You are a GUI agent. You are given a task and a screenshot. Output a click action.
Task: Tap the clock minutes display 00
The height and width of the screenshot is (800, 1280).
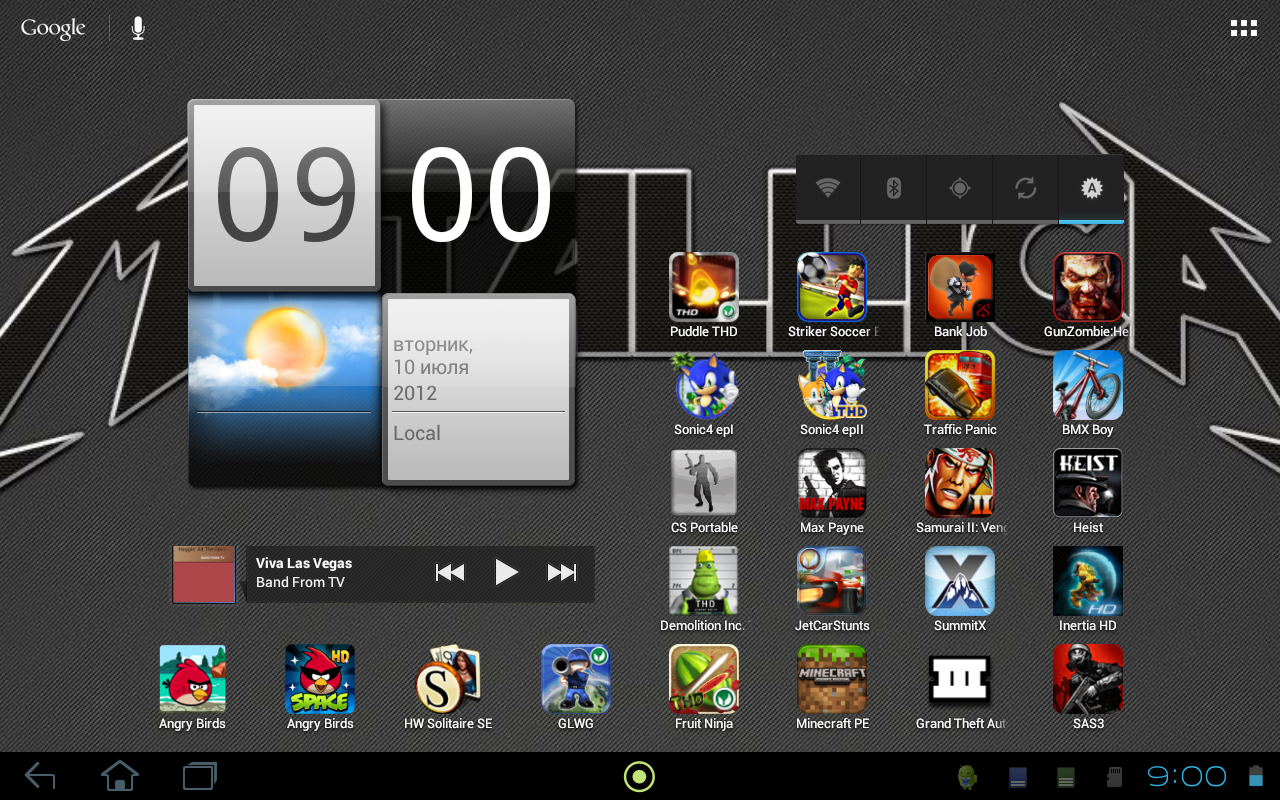click(480, 195)
